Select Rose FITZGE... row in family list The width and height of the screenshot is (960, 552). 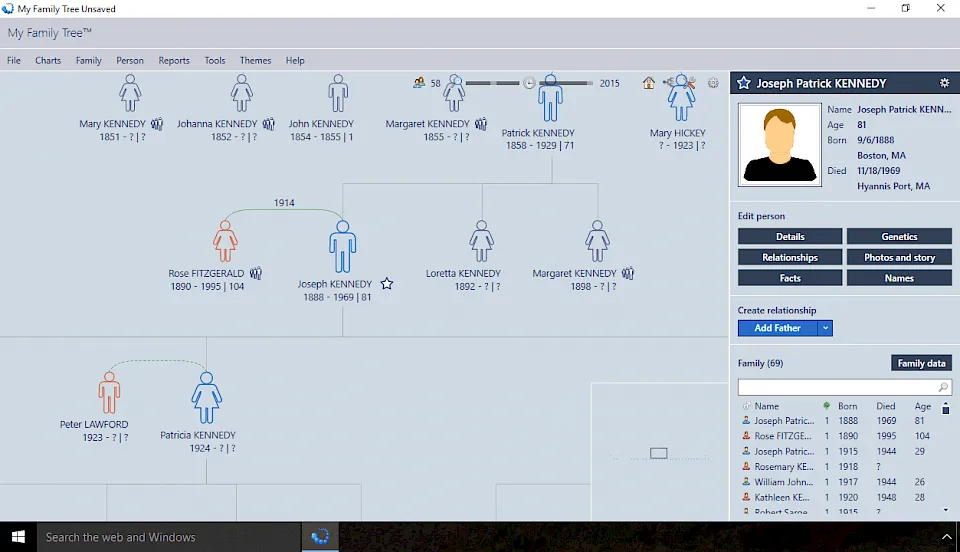pos(838,436)
